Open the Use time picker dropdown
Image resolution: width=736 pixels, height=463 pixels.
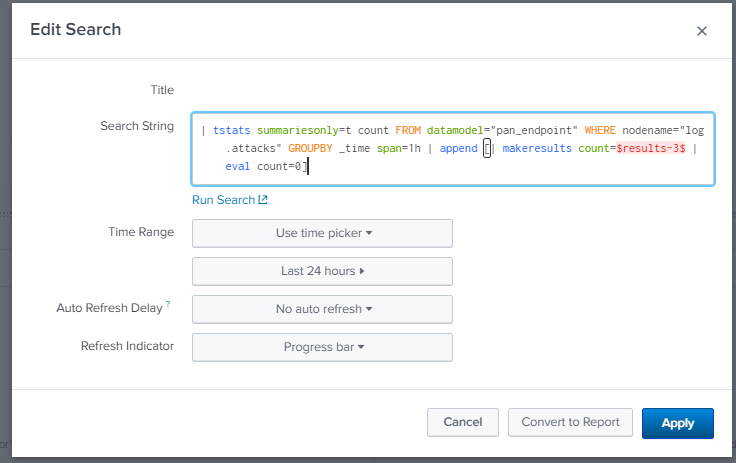[x=322, y=233]
